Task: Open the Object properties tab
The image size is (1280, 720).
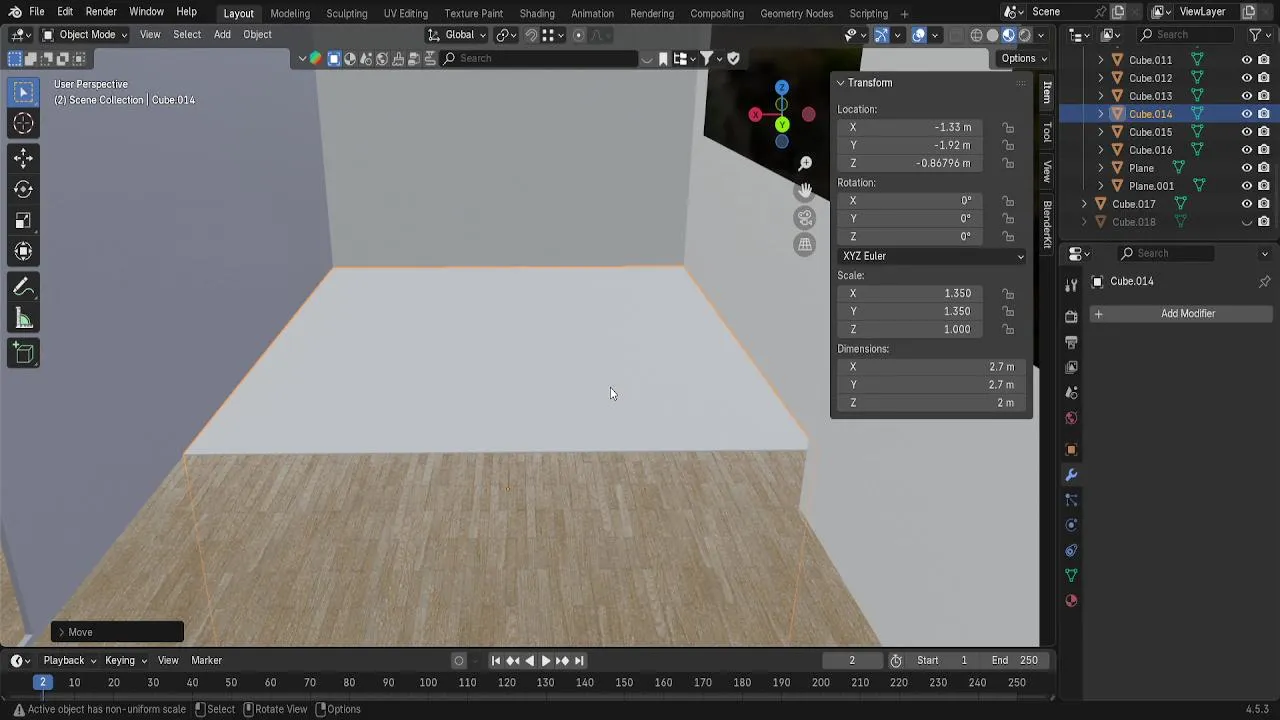Action: tap(1071, 450)
